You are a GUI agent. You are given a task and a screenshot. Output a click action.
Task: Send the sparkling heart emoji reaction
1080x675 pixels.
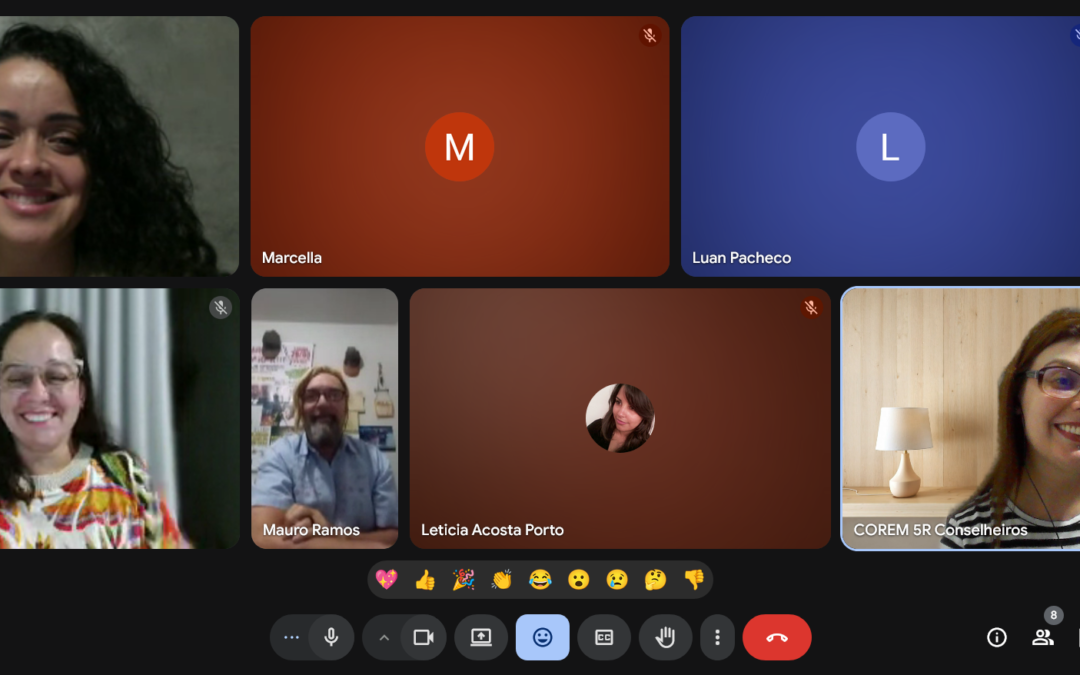click(386, 580)
